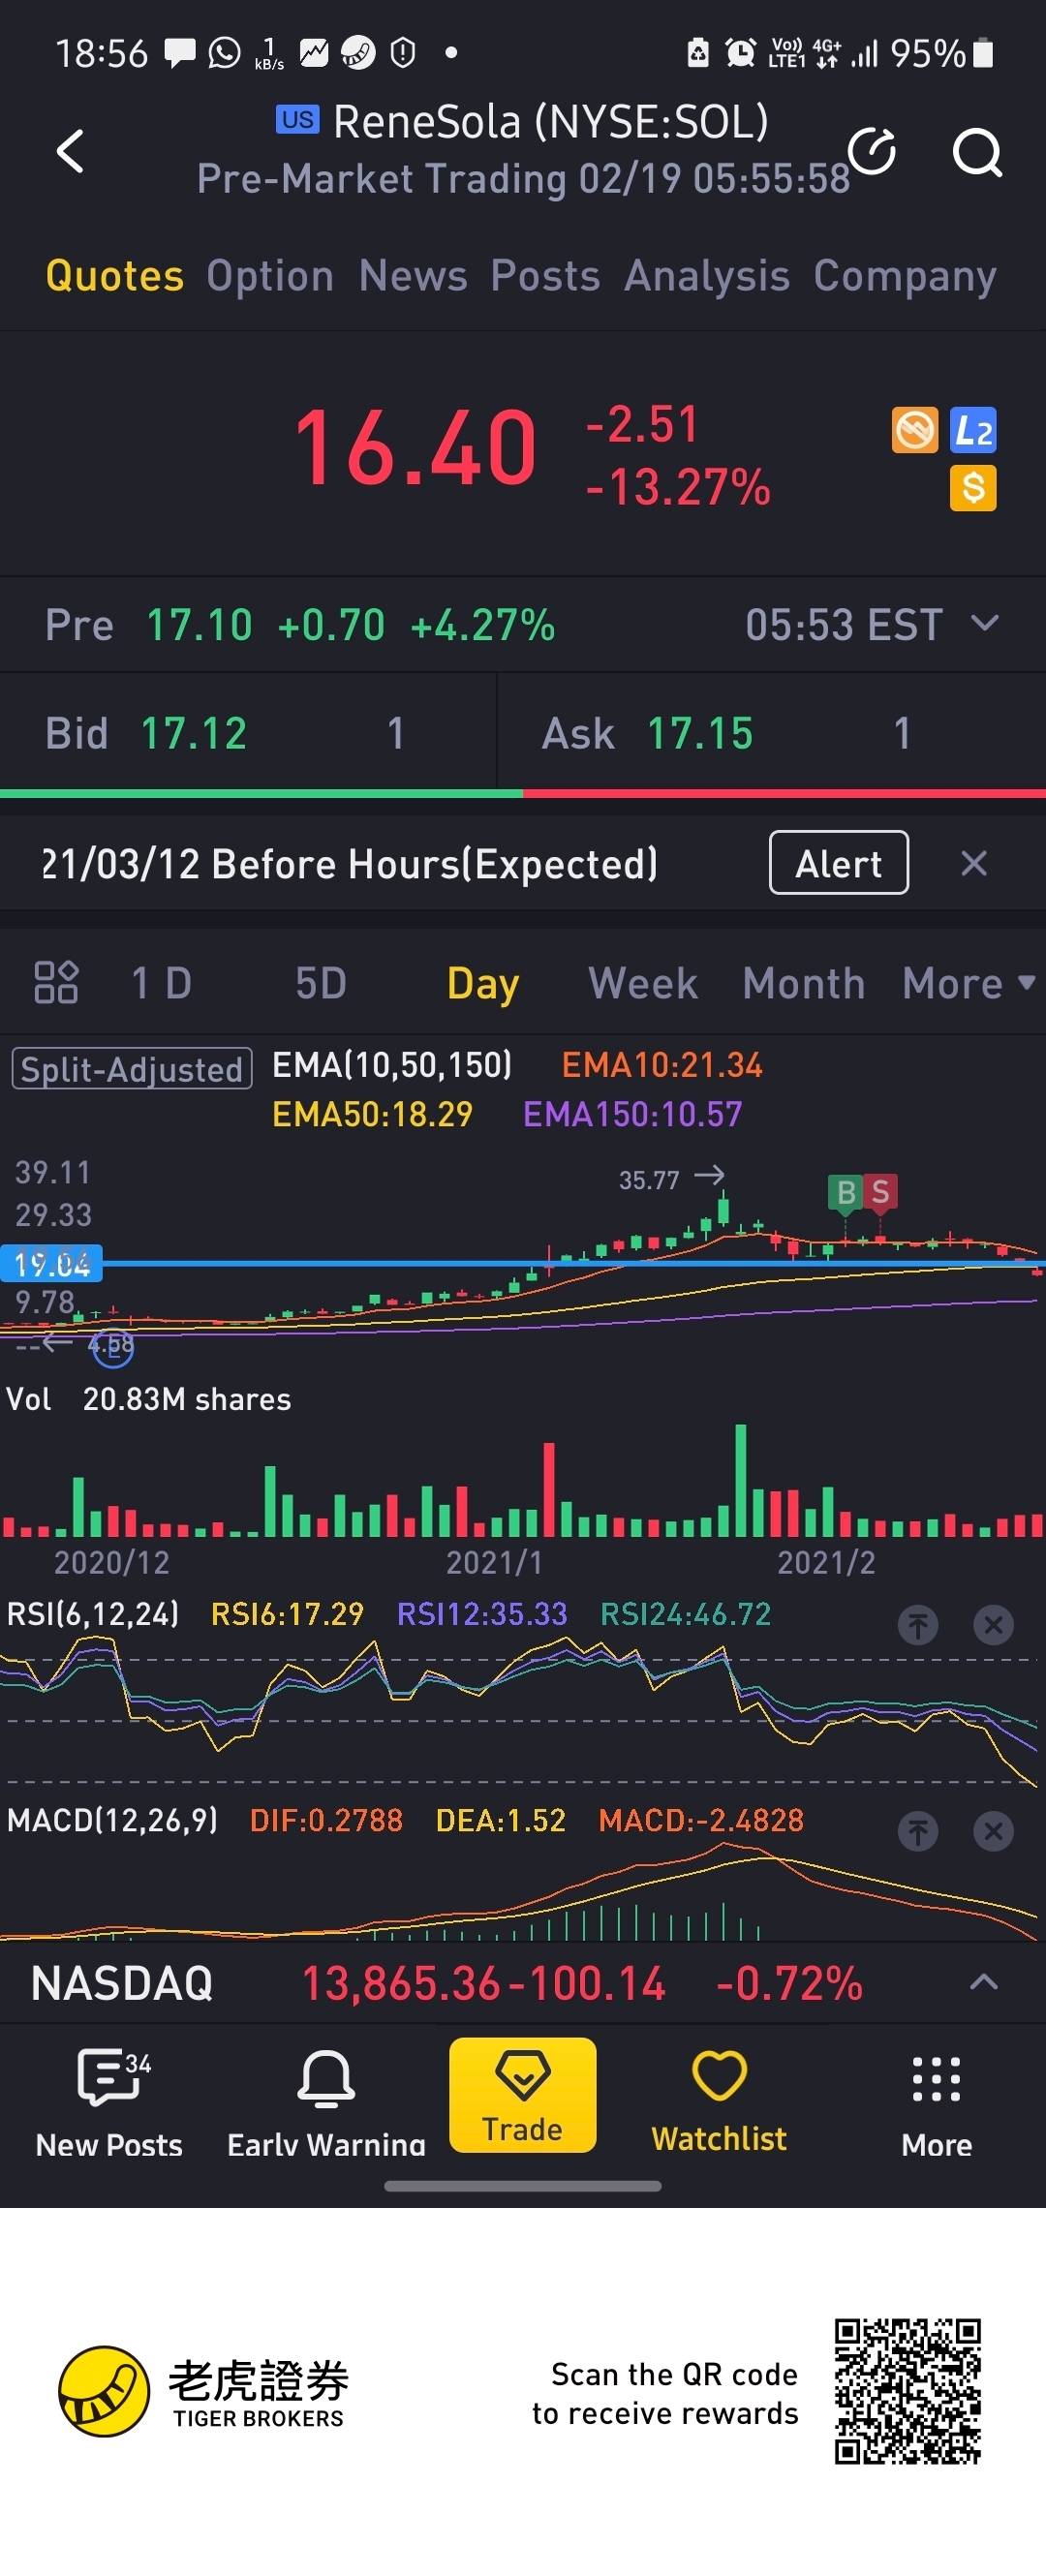1046x2576 pixels.
Task: Expand the NASDAQ index bar
Action: [x=984, y=1983]
